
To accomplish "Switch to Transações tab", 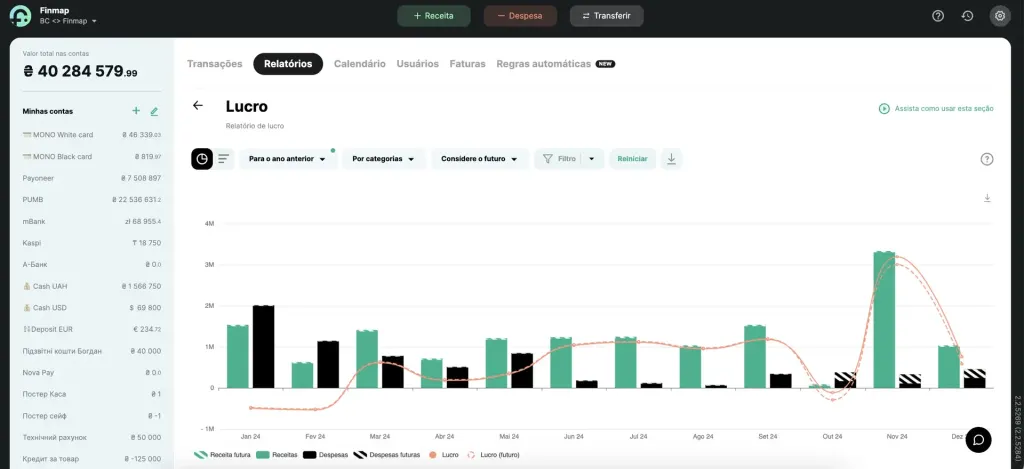I will pyautogui.click(x=214, y=64).
